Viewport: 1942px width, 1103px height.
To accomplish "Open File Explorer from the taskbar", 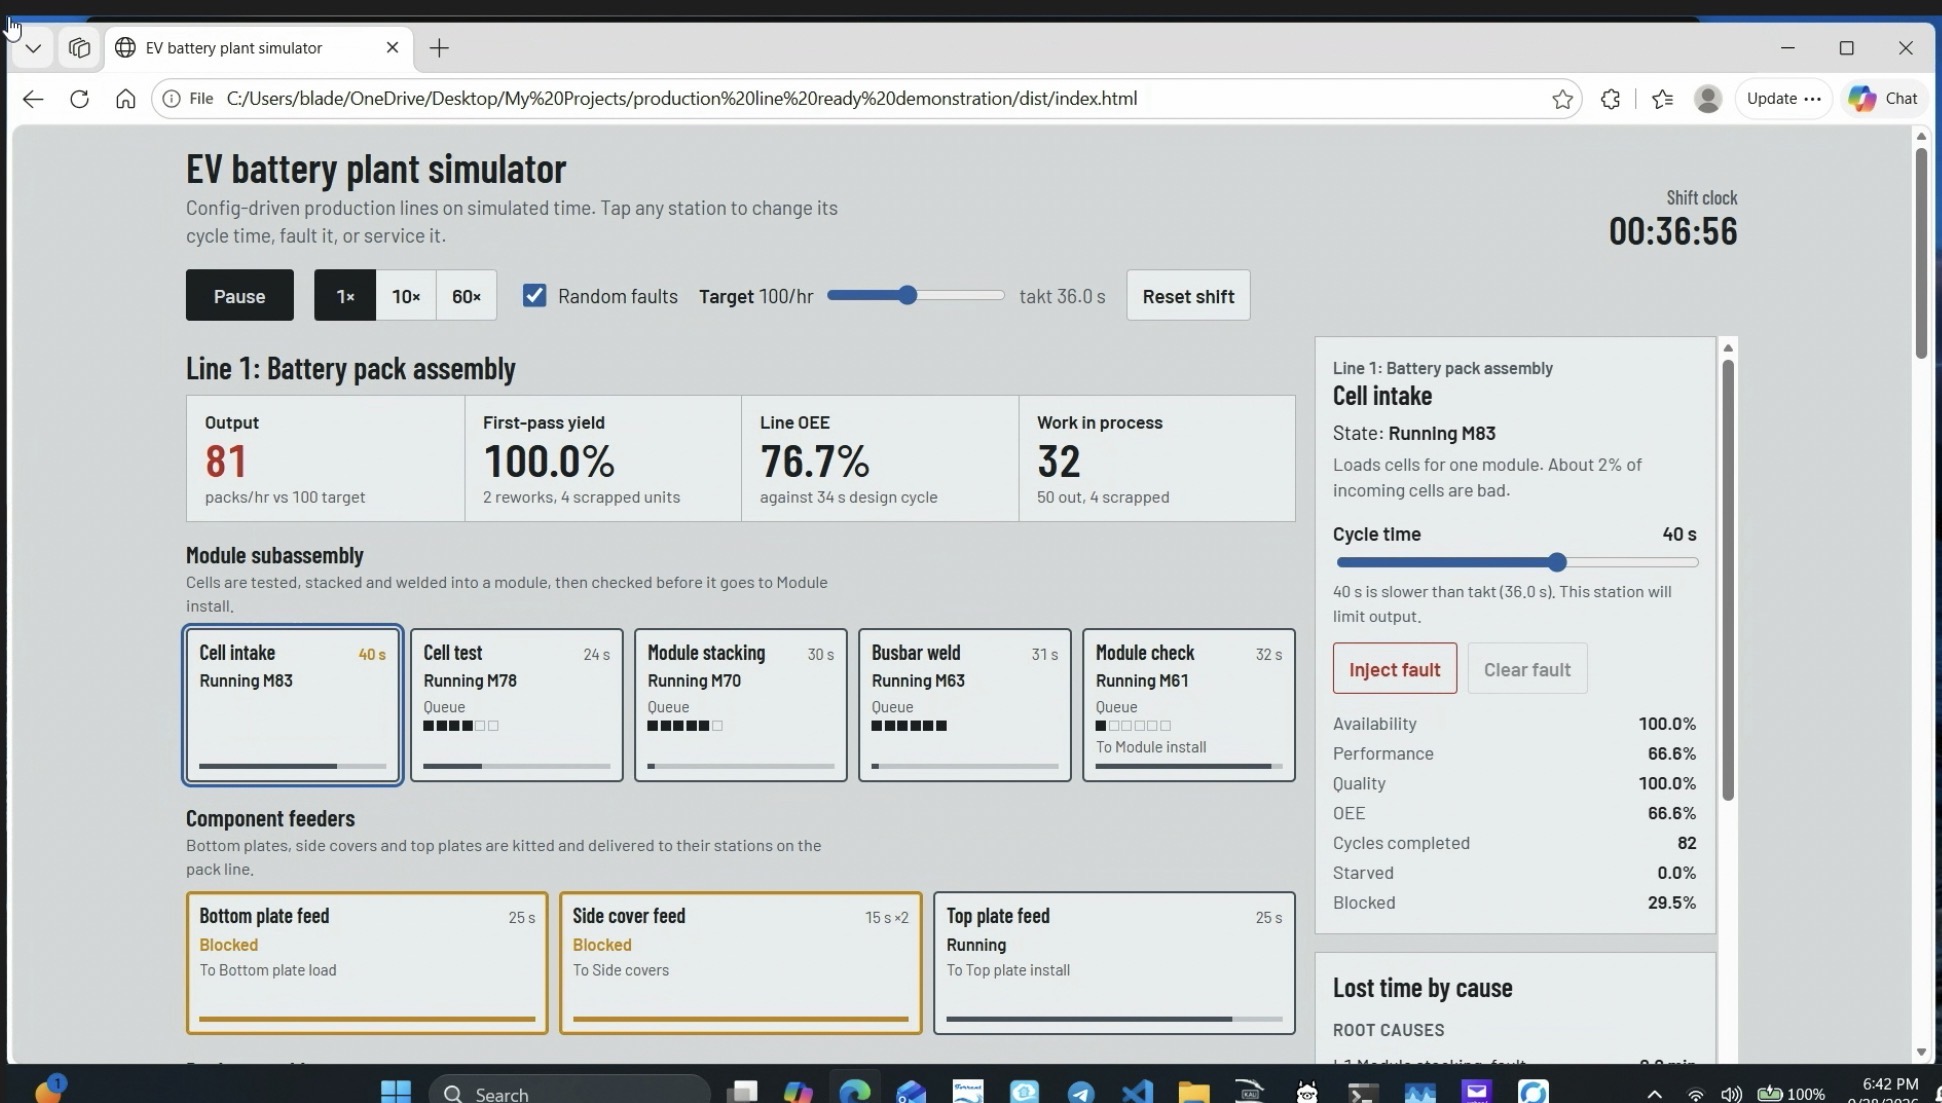I will pyautogui.click(x=1193, y=1091).
